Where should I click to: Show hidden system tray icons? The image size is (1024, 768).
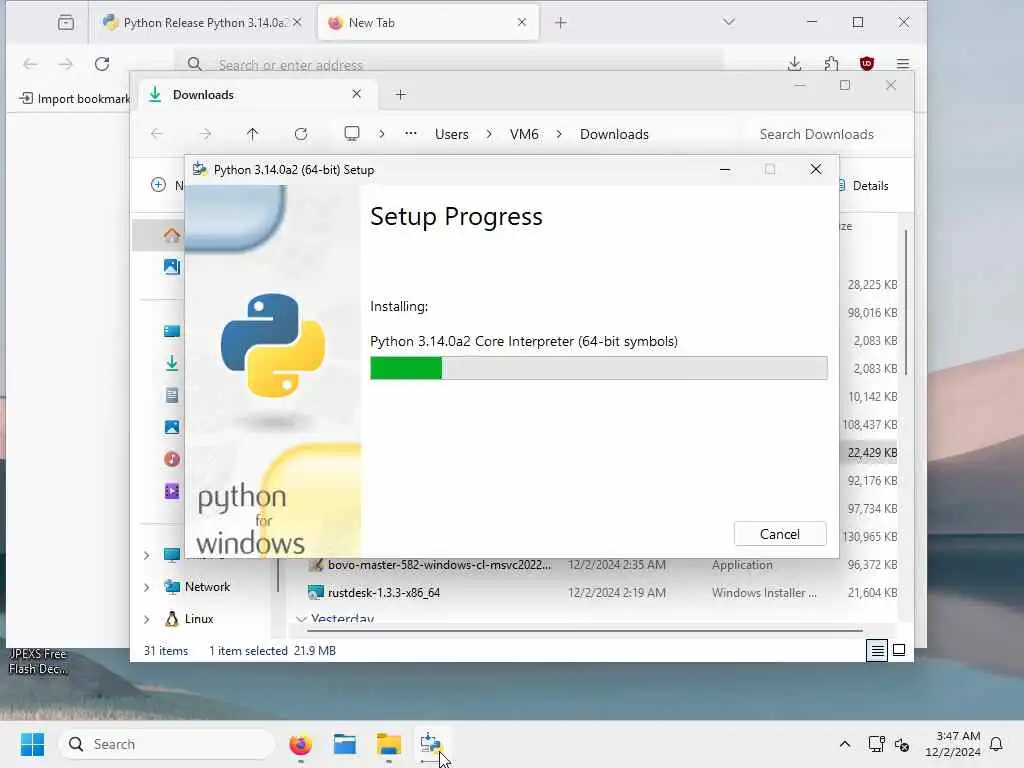point(844,744)
